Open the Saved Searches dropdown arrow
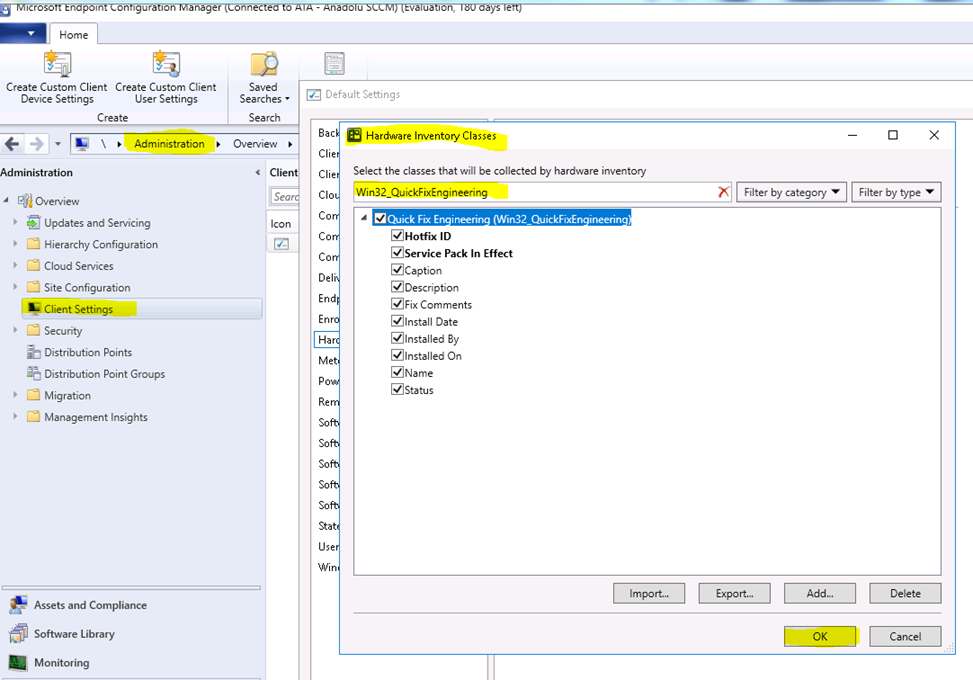 point(287,99)
